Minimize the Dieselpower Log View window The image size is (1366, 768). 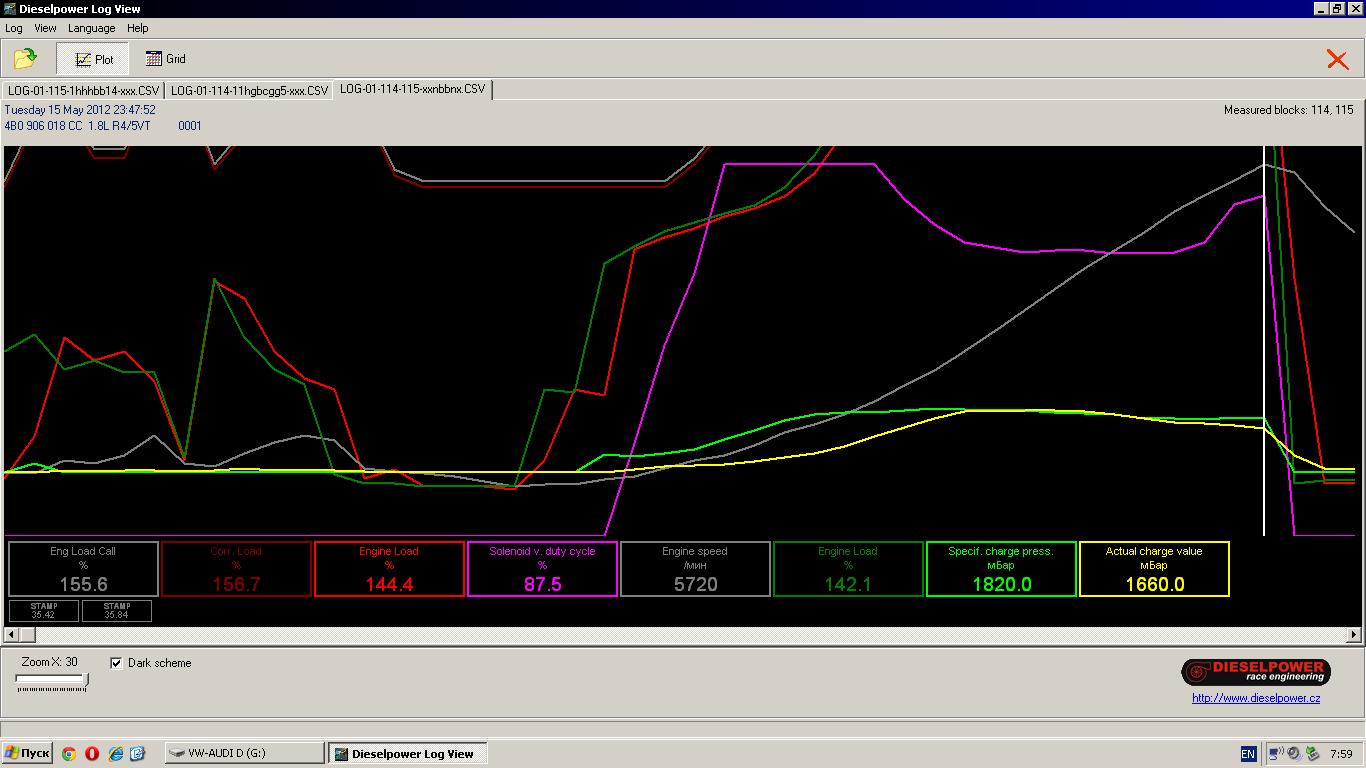coord(1321,9)
